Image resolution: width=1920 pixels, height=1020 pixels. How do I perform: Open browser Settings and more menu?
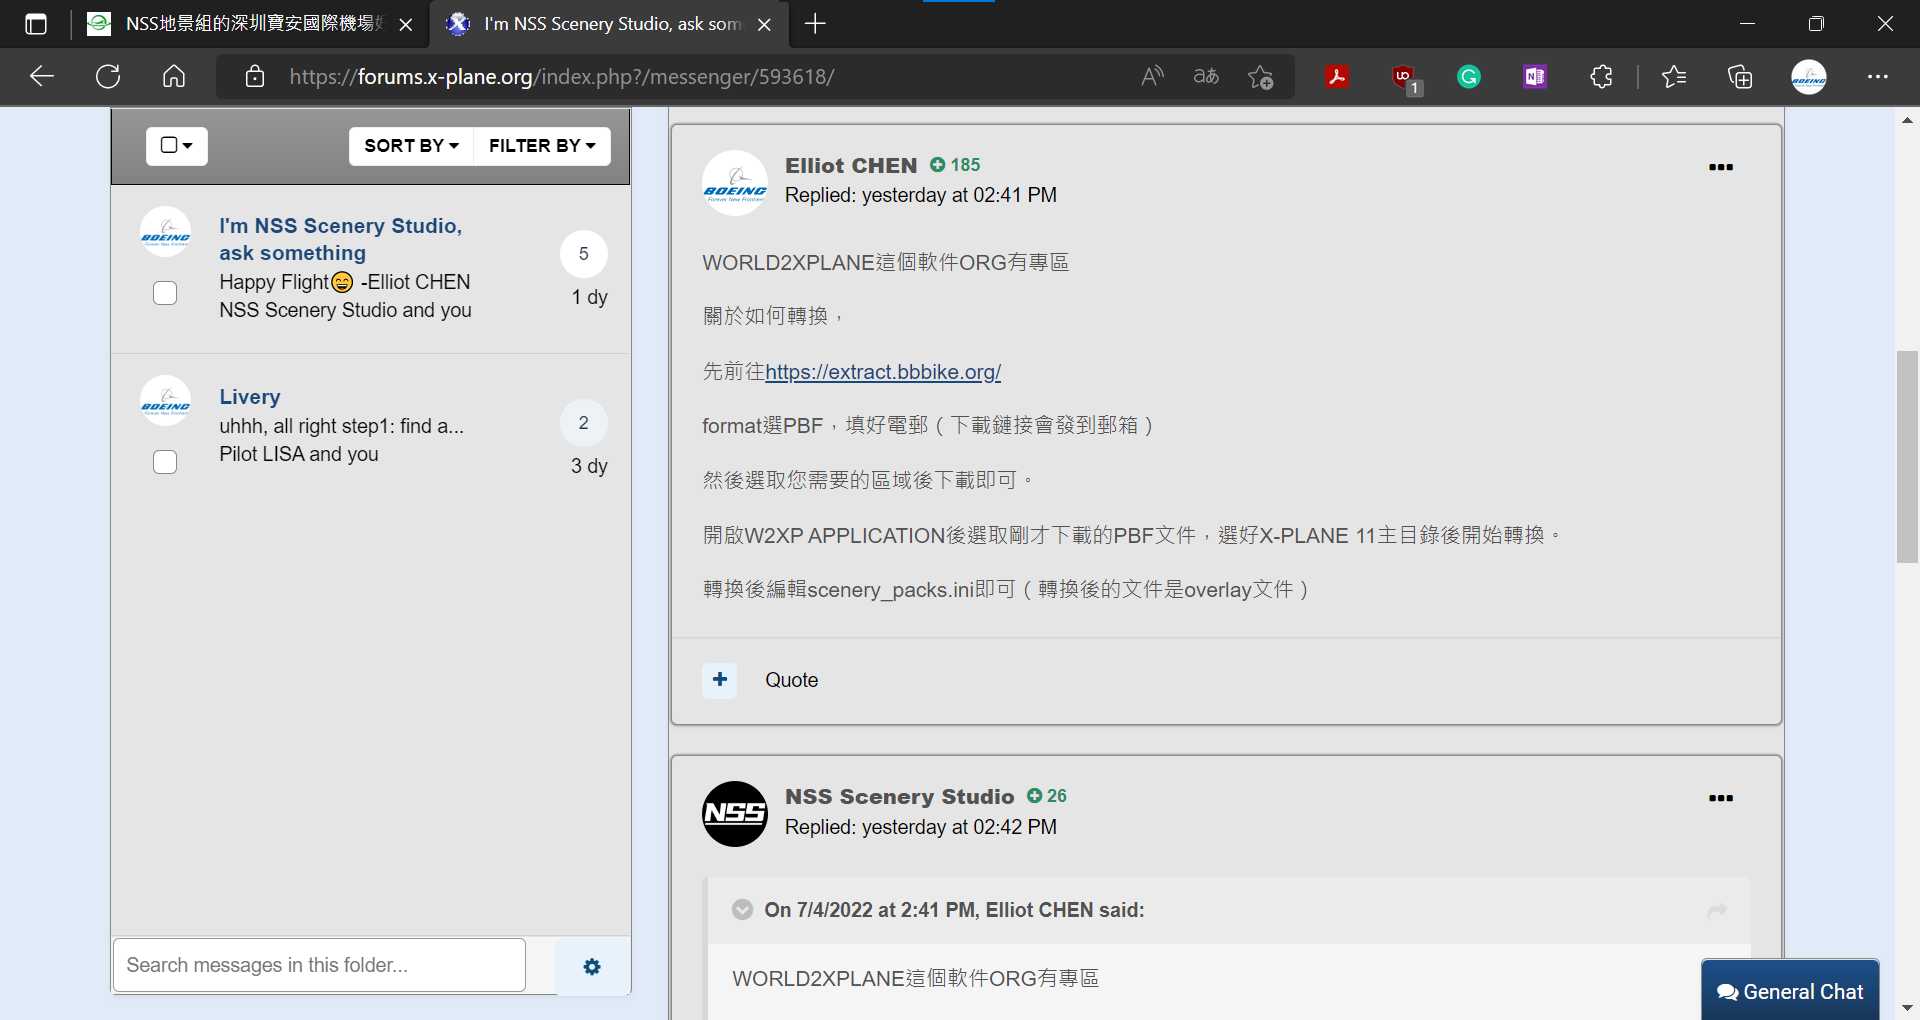1878,77
